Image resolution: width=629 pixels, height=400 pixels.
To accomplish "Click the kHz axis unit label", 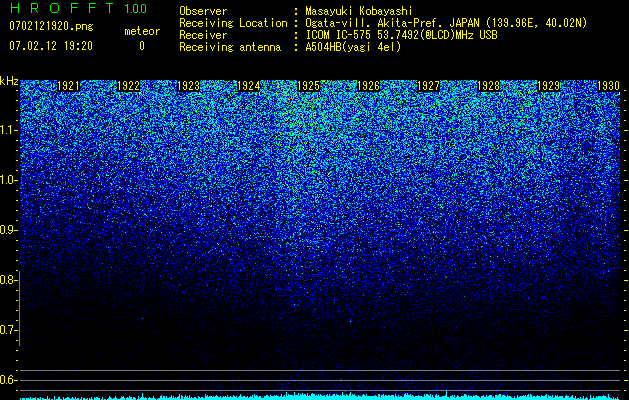I will [9, 82].
